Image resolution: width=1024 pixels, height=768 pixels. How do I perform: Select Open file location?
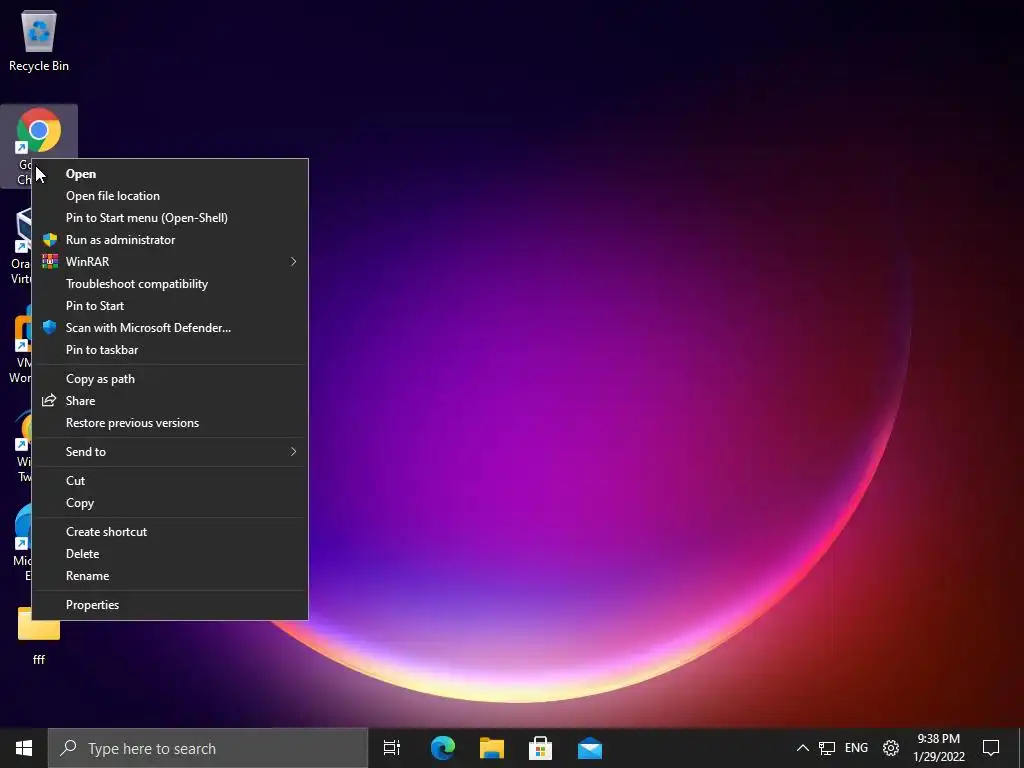170,196
